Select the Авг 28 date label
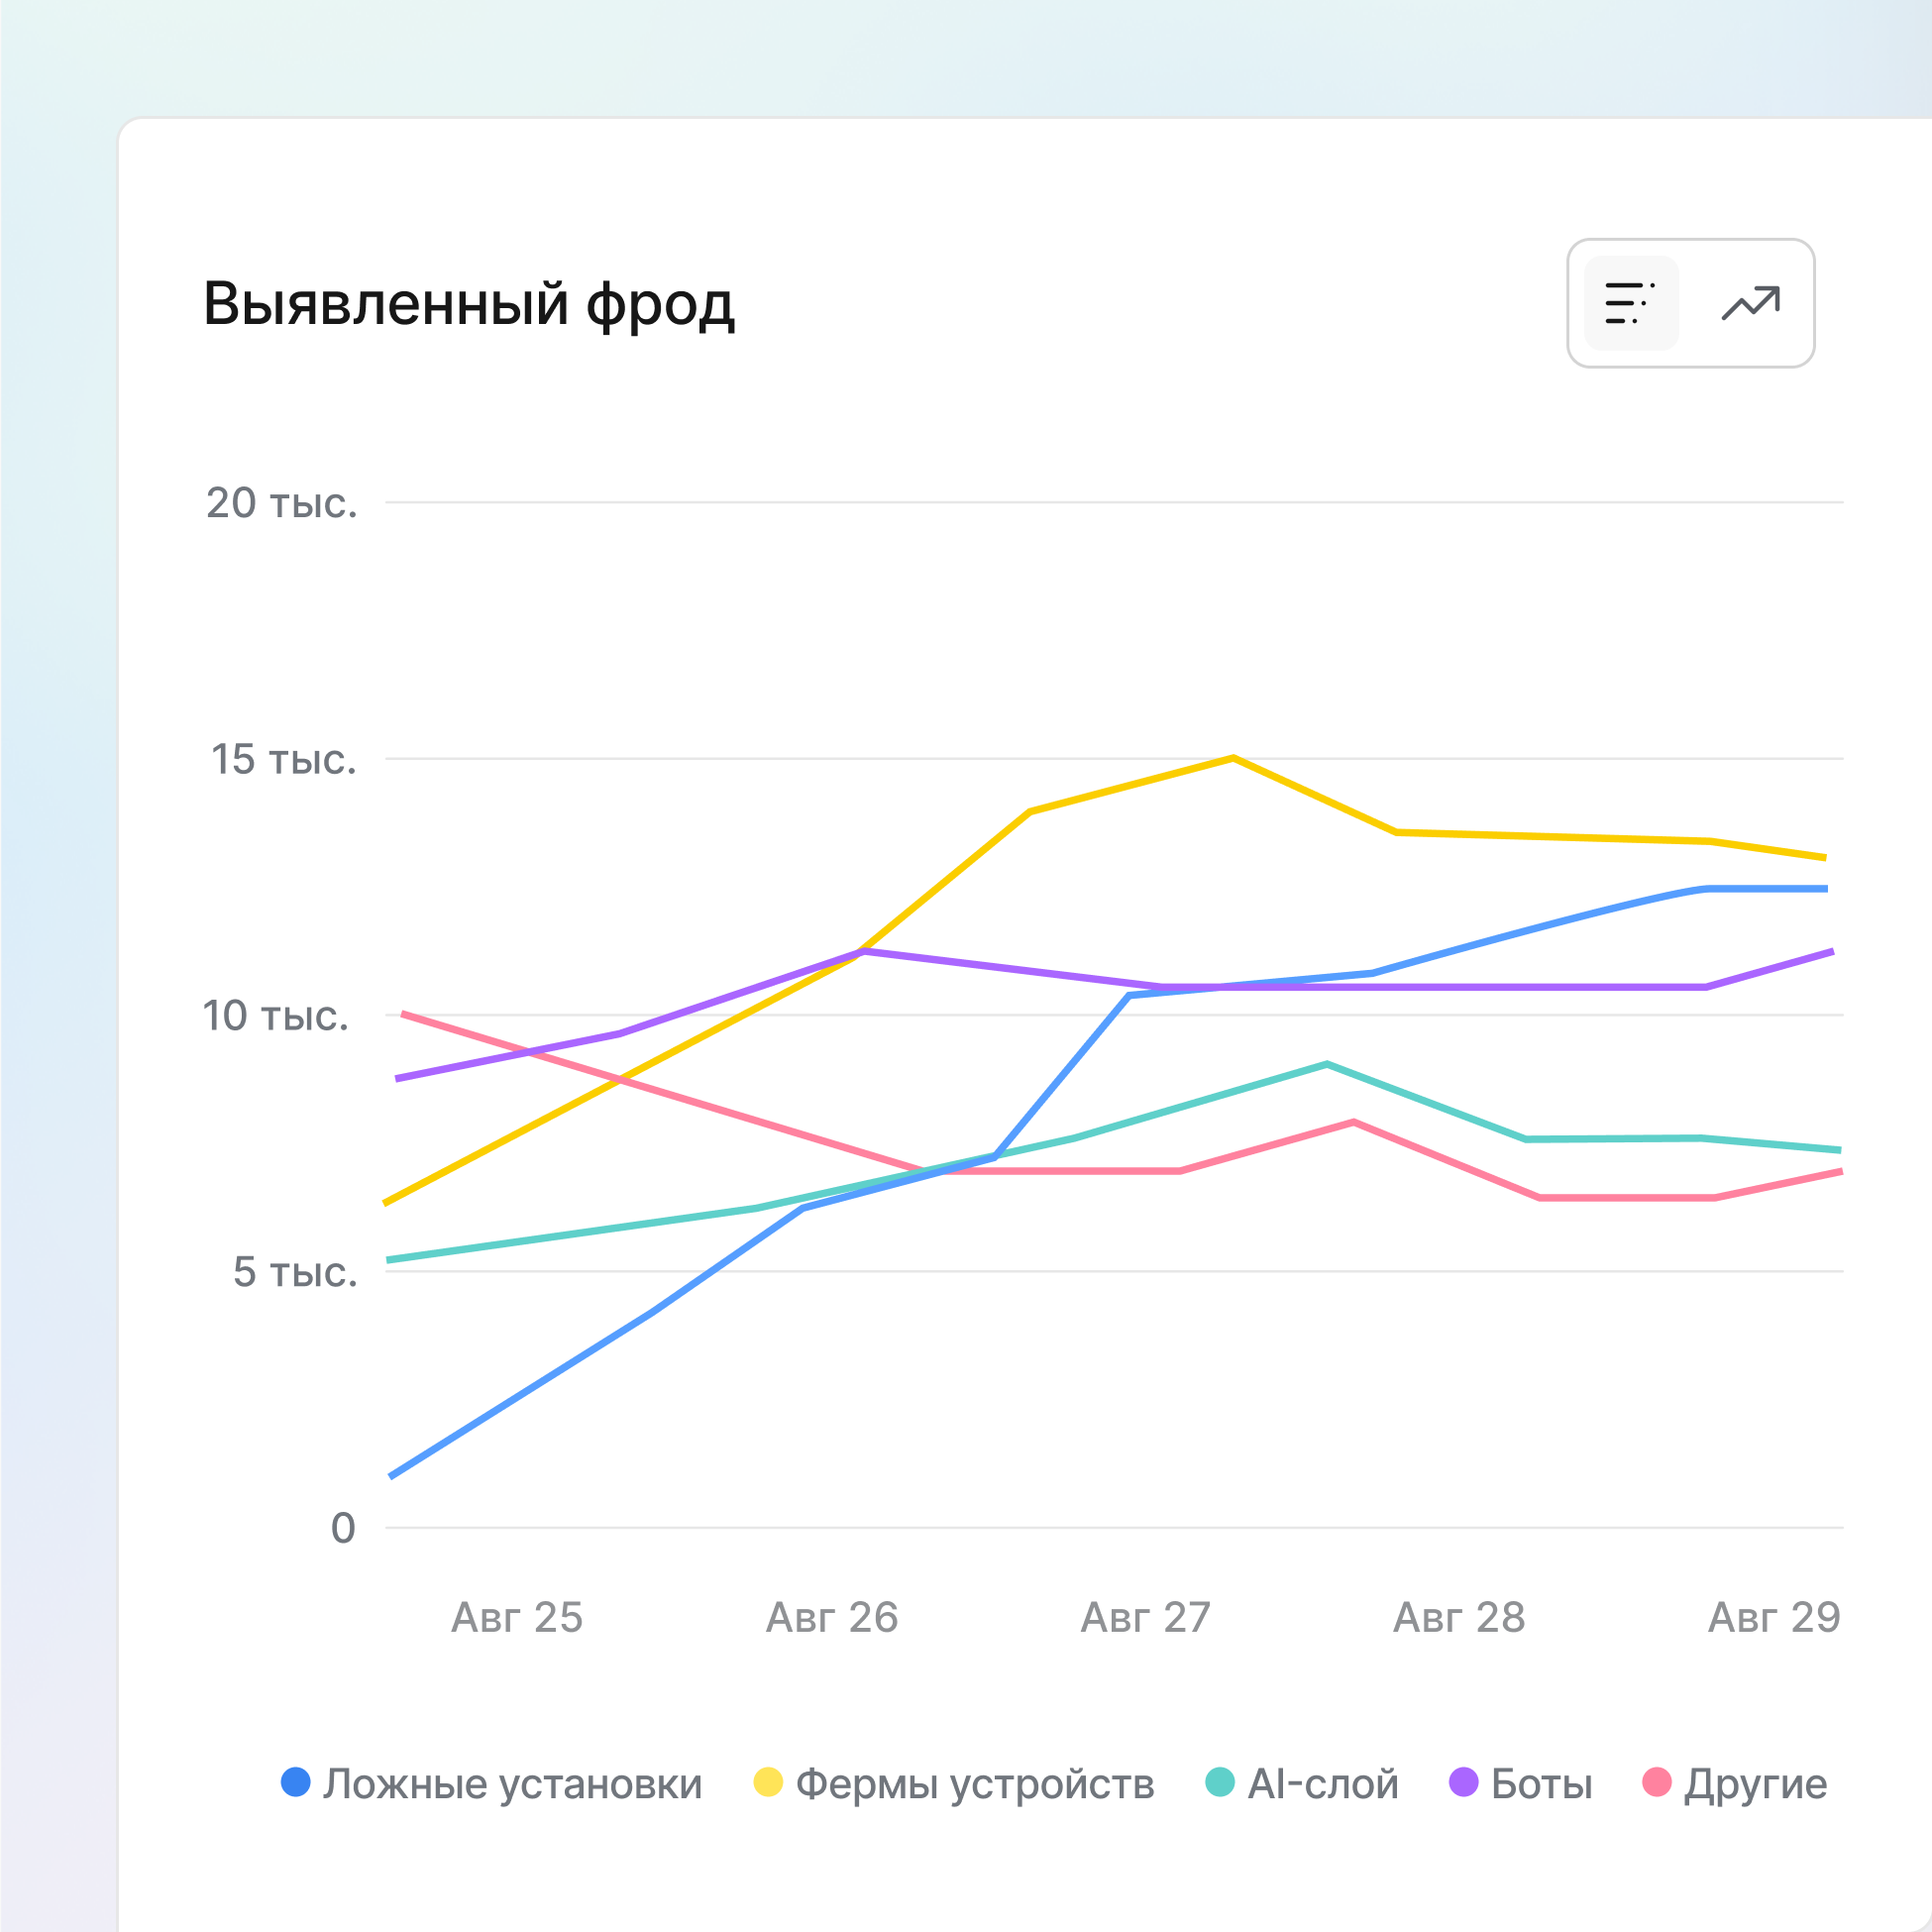1932x1932 pixels. tap(1459, 1617)
